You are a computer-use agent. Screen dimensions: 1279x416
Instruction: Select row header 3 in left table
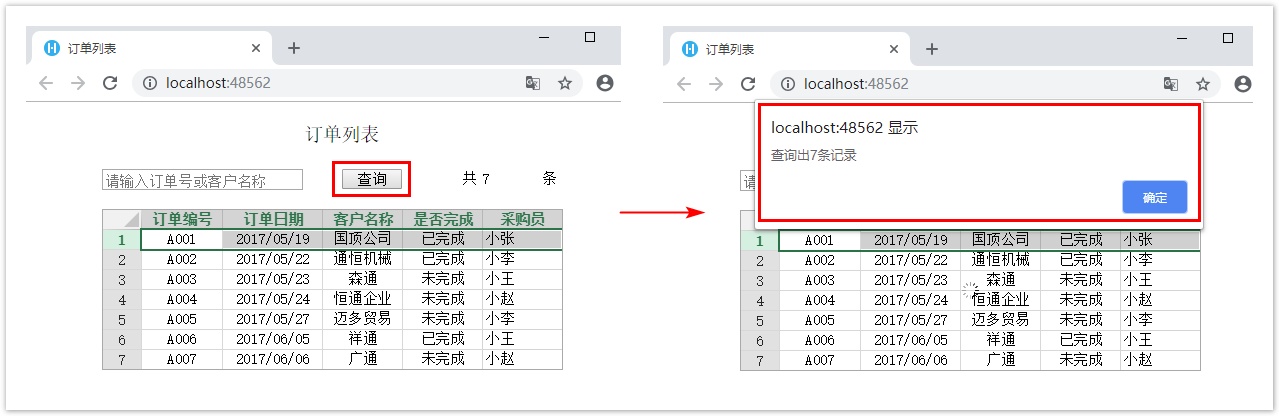click(x=122, y=279)
